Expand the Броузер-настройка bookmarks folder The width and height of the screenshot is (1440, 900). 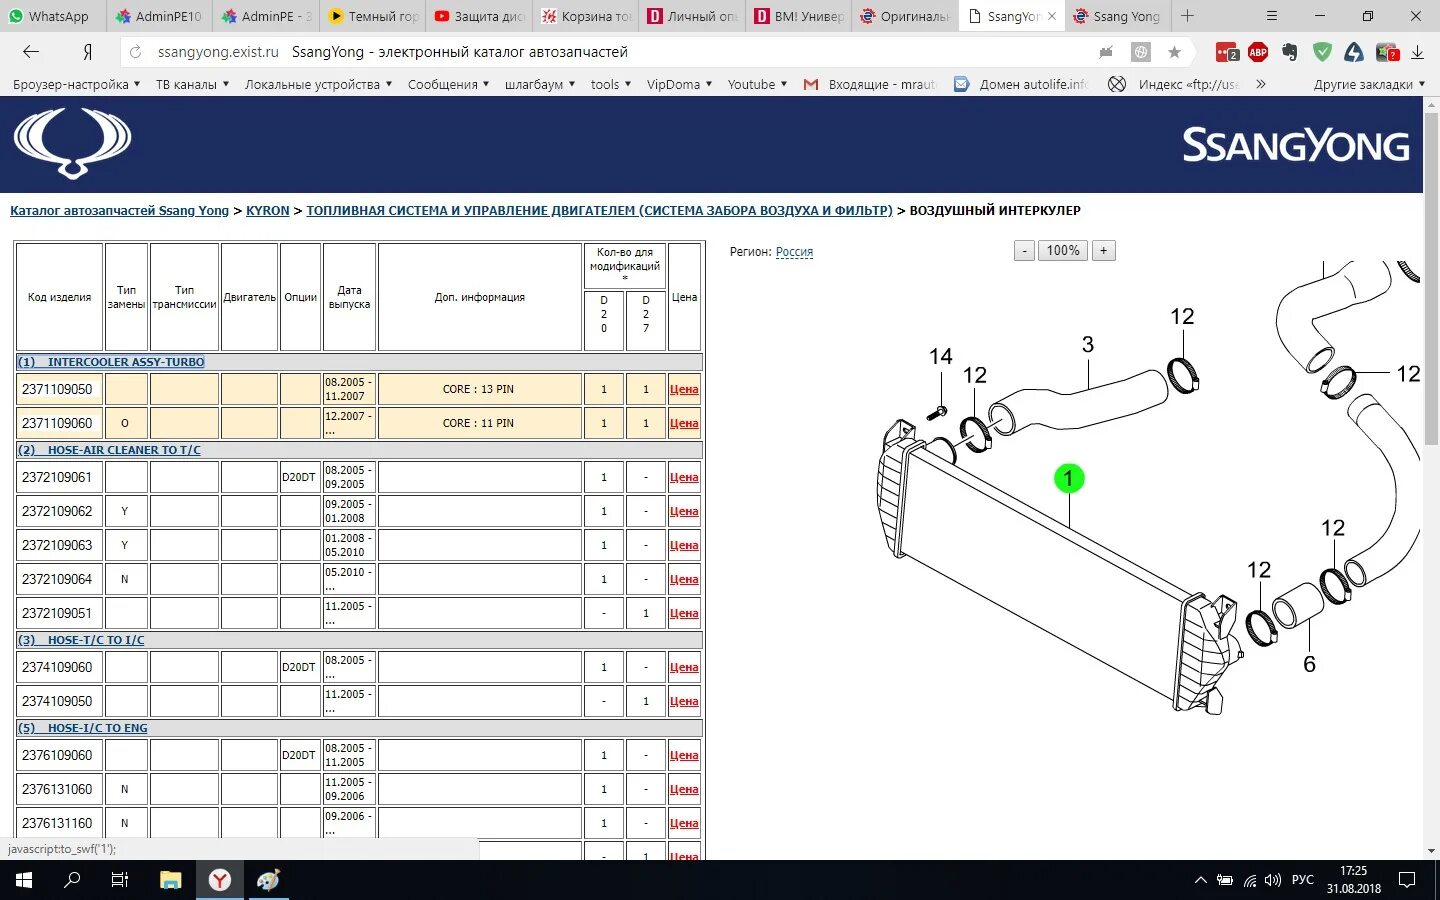[x=76, y=84]
